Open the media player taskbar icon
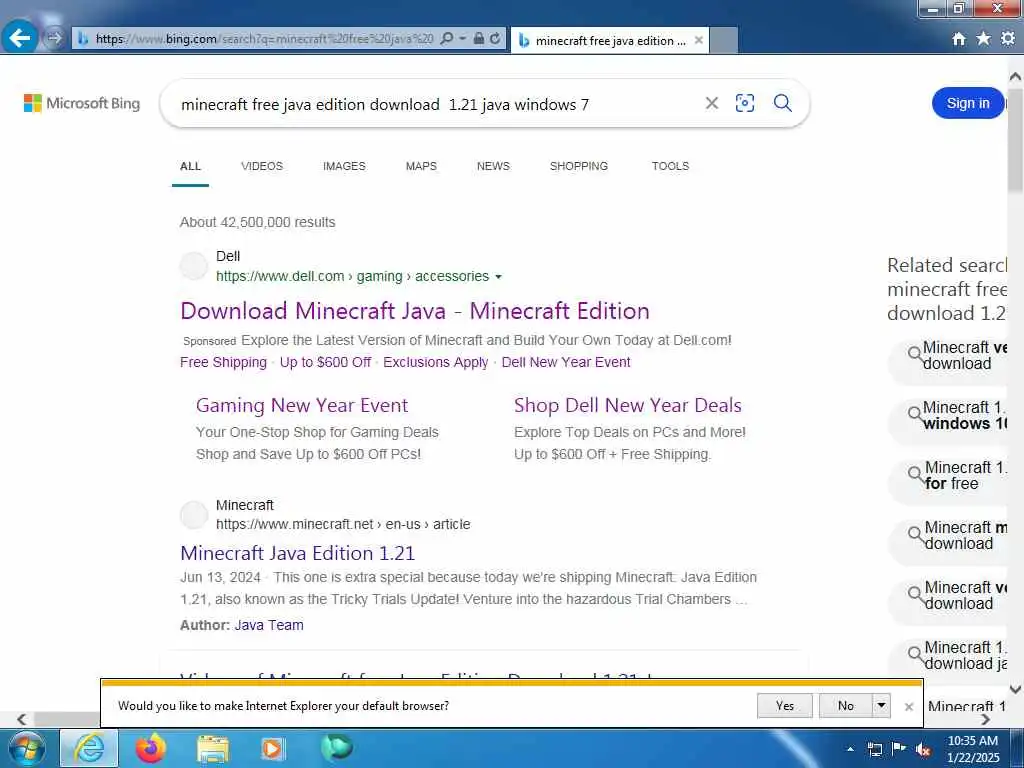1024x768 pixels. (x=272, y=749)
